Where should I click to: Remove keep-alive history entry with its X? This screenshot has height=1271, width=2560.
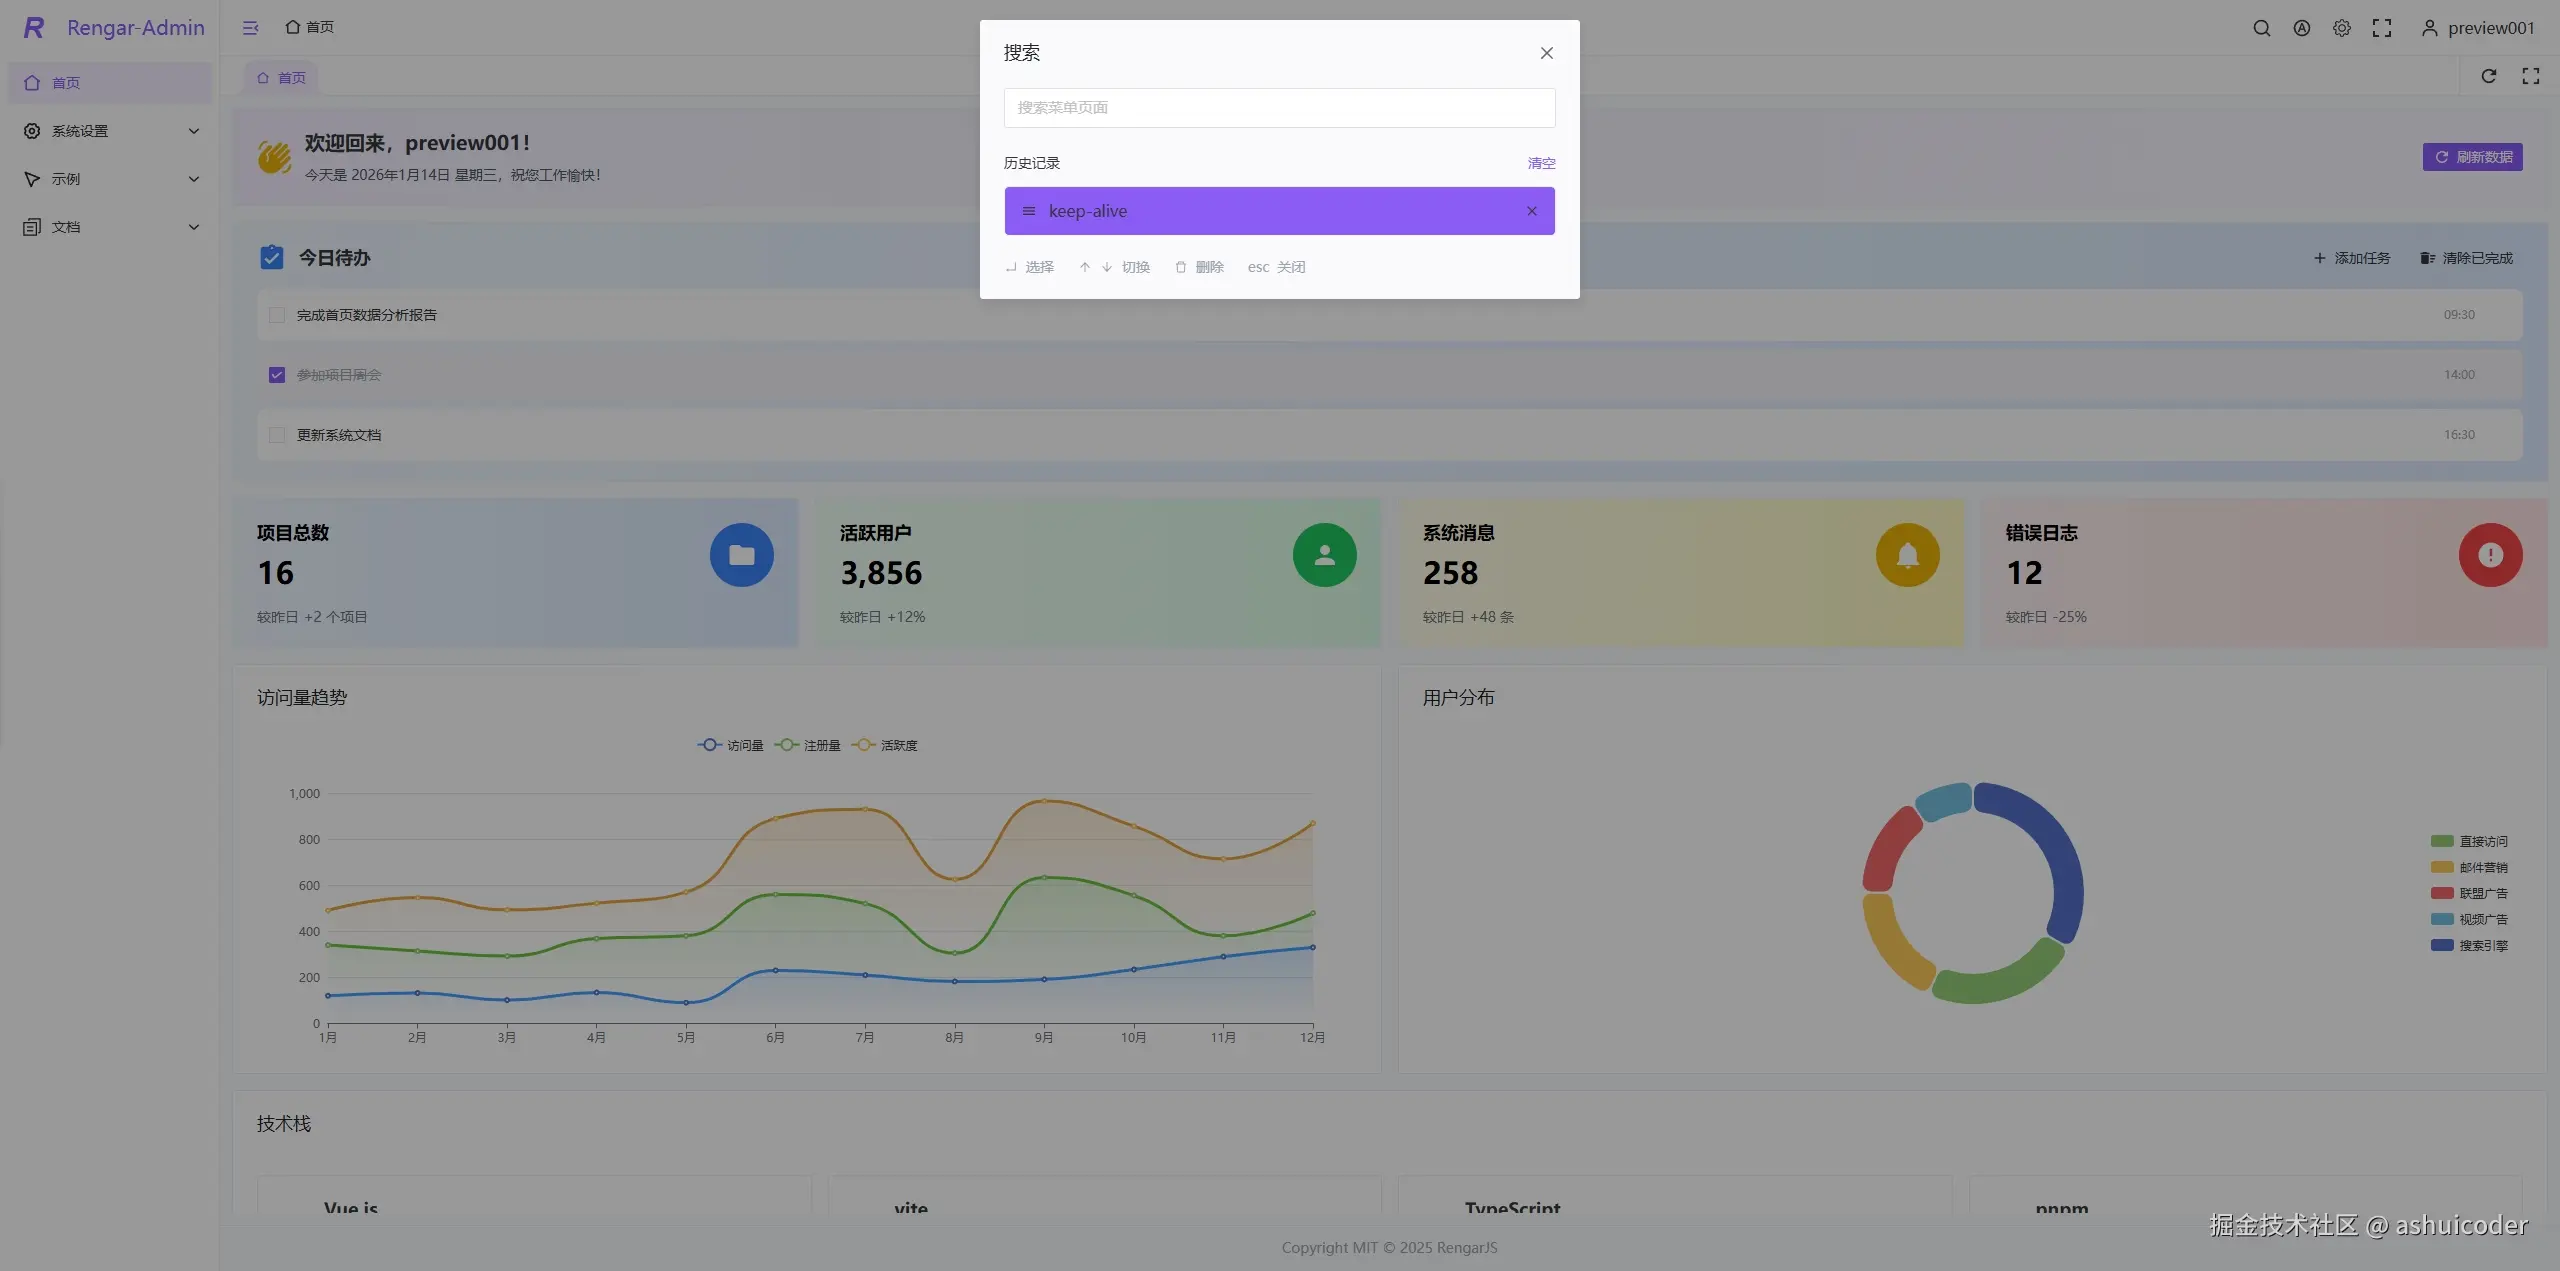click(1531, 211)
